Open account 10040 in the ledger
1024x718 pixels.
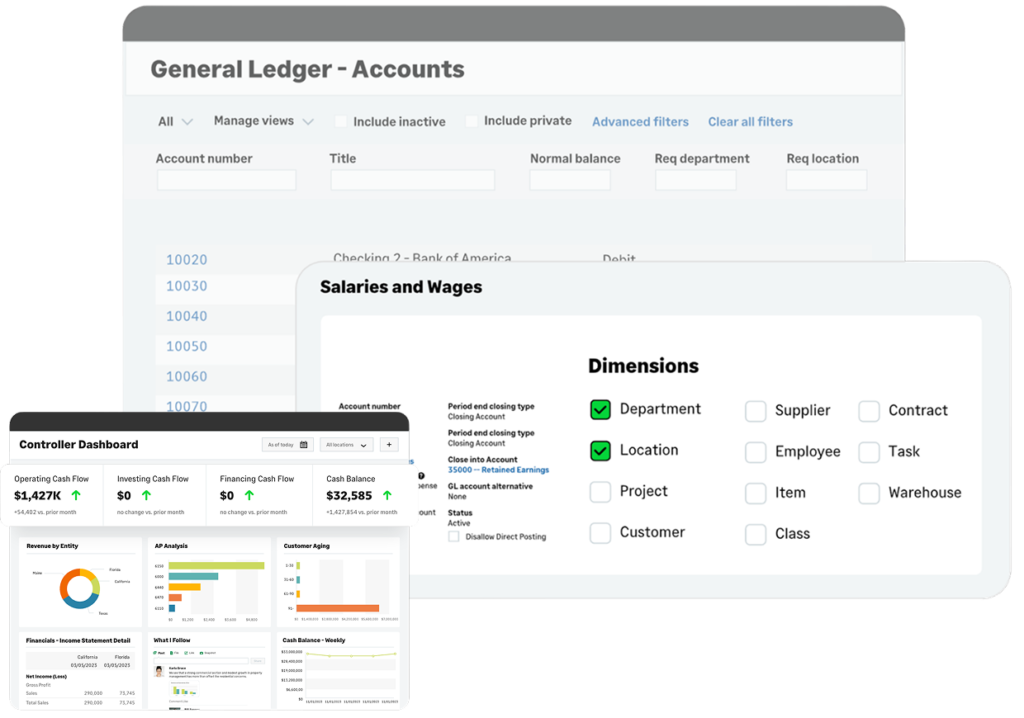click(x=186, y=316)
